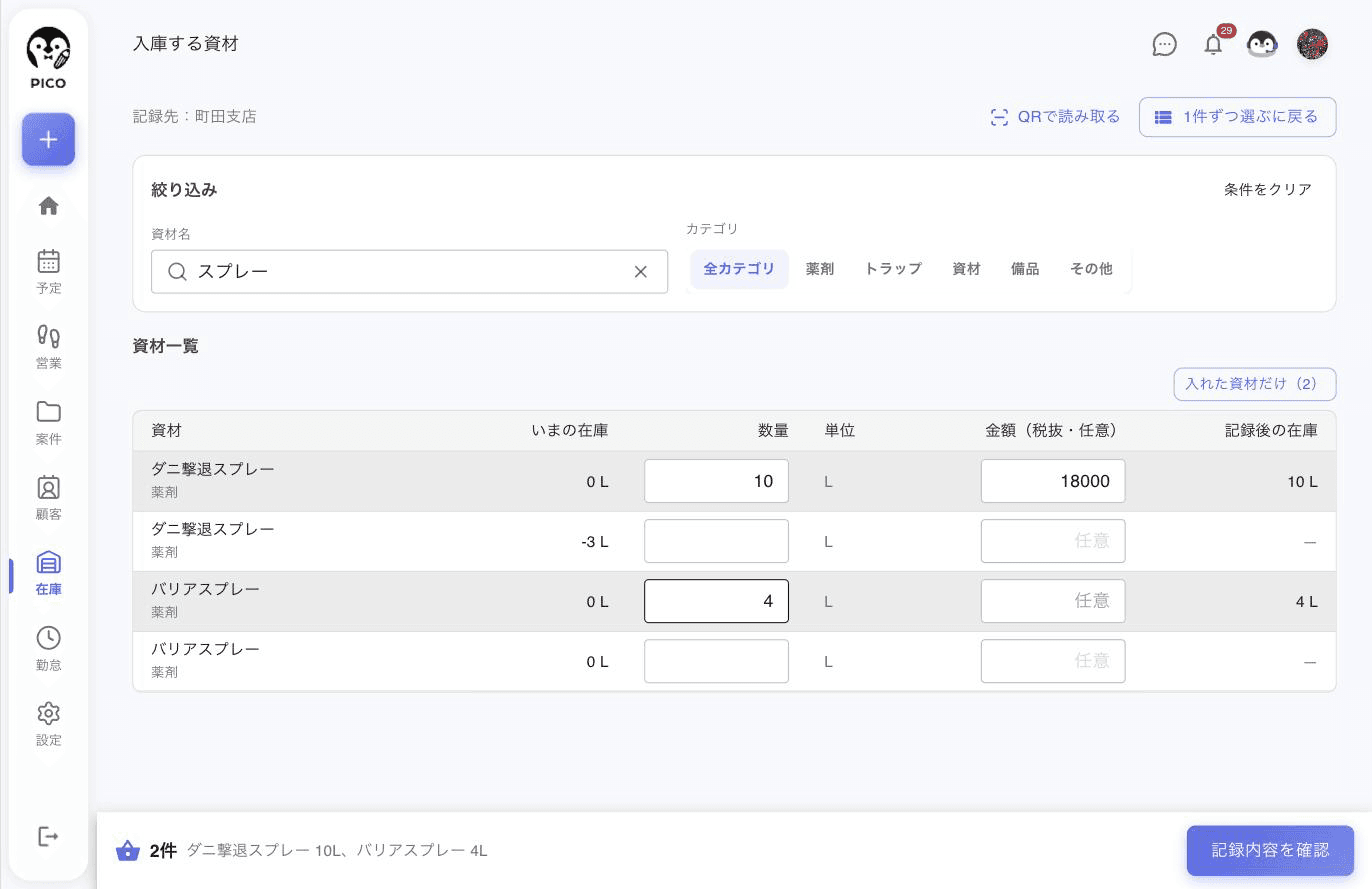This screenshot has width=1372, height=889.
Task: Toggle 入れた資材だけ(2) filter
Action: (x=1254, y=384)
